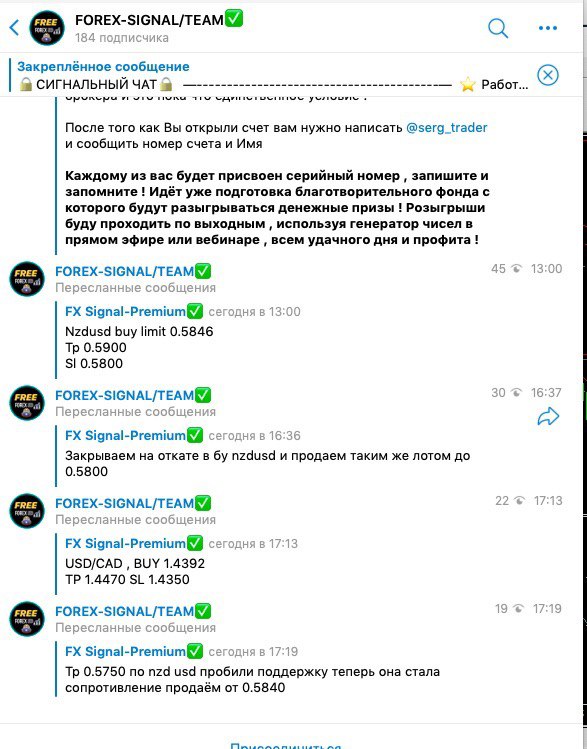Go back using the left chevron arrow

tap(14, 27)
